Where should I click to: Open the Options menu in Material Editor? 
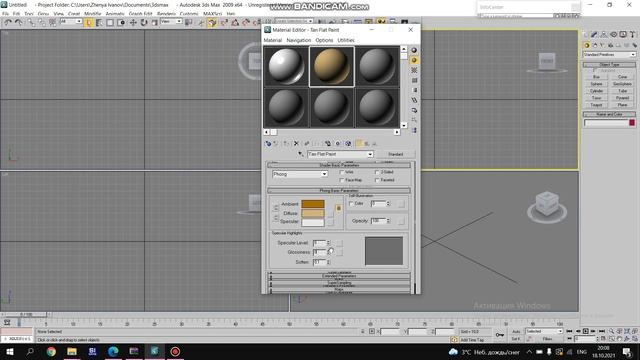click(x=324, y=40)
